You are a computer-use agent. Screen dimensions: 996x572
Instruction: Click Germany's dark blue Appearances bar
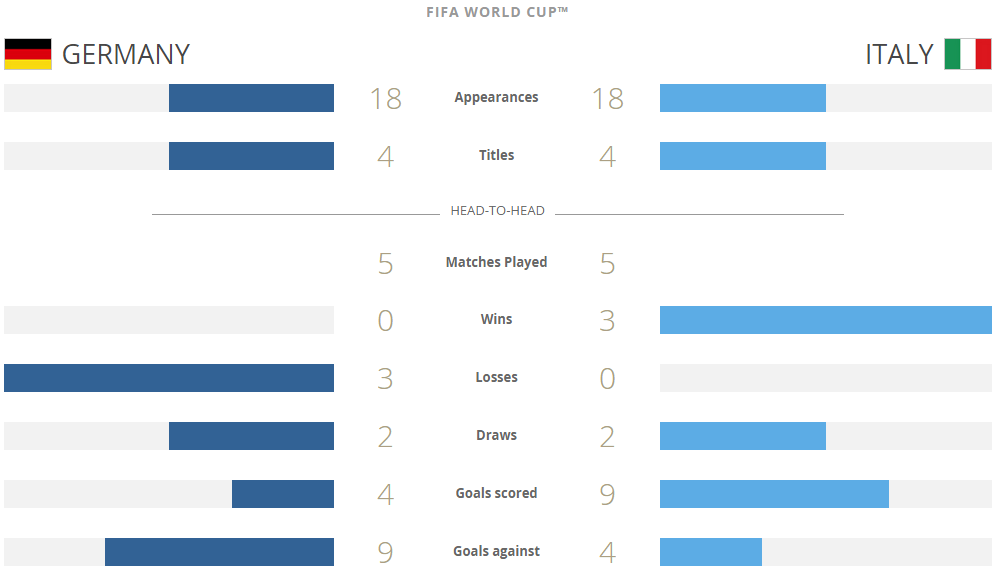[251, 98]
